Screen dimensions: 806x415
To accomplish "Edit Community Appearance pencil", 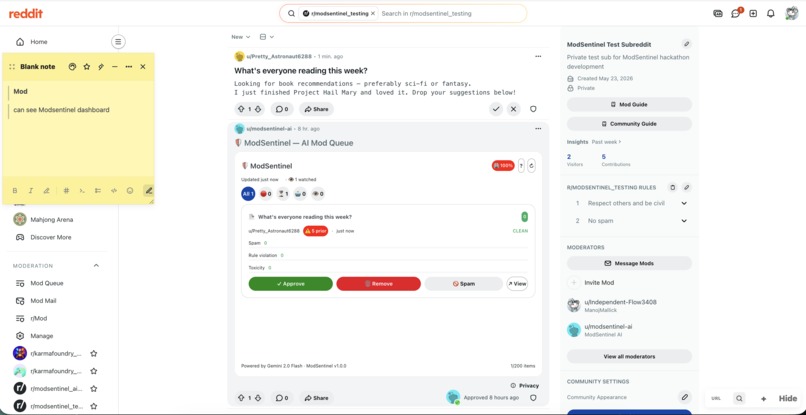I will click(x=684, y=397).
